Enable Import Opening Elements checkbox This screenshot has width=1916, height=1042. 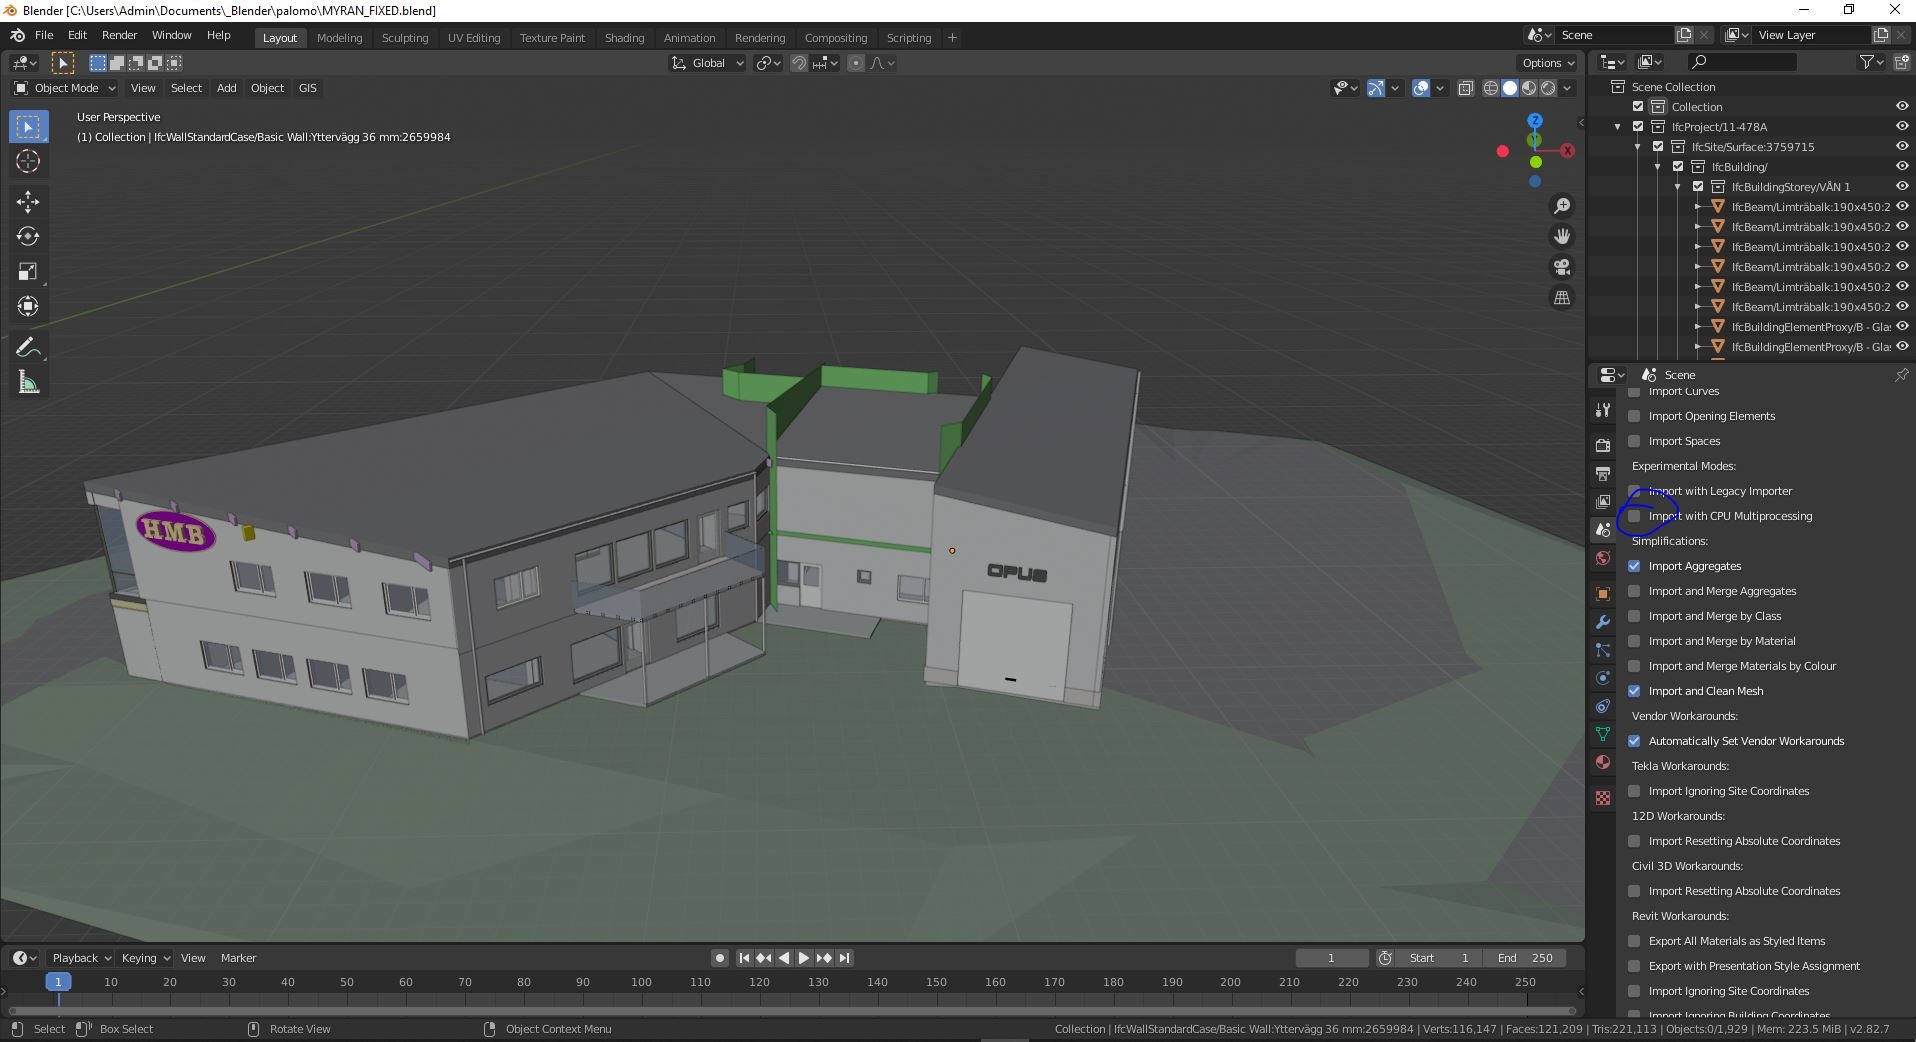click(1634, 416)
